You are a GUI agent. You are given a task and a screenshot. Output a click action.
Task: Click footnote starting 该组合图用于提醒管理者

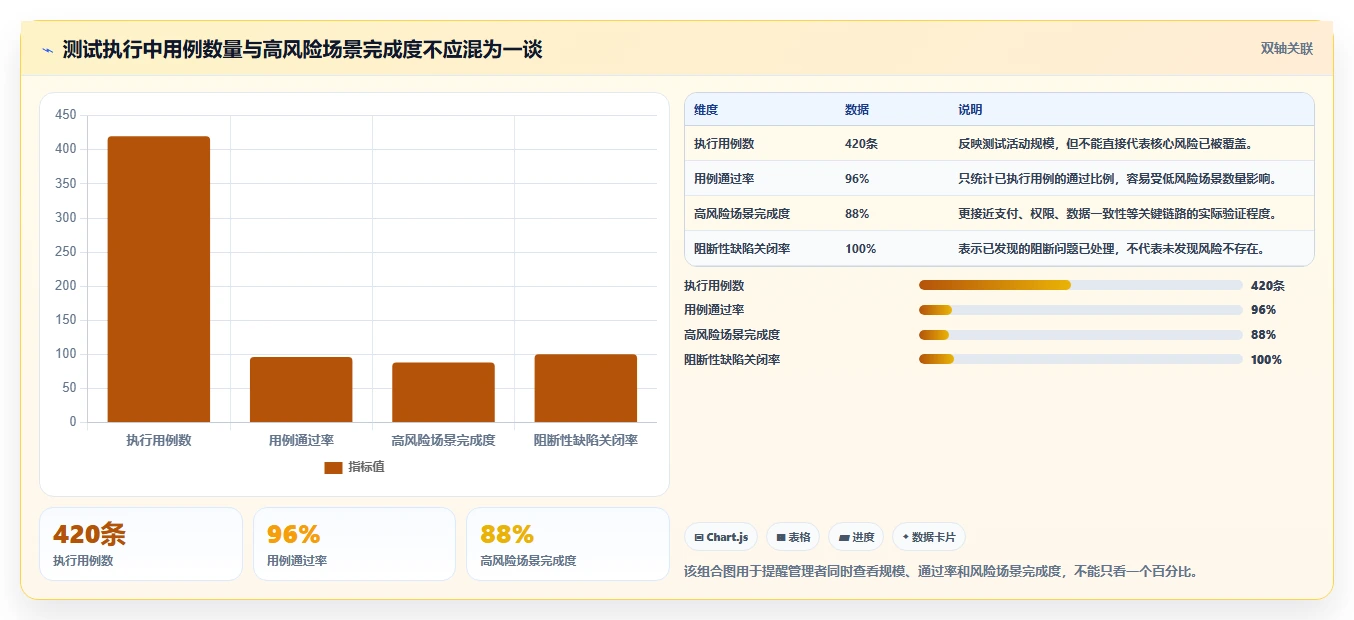941,572
